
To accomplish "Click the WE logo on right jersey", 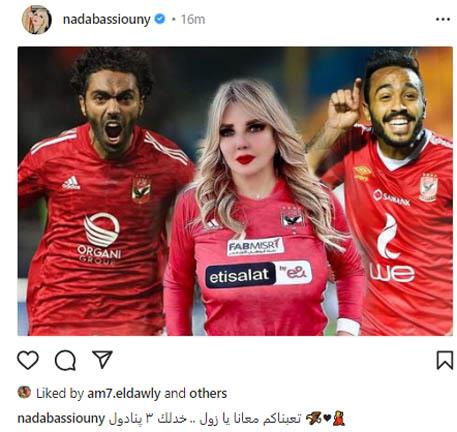I will pos(392,273).
